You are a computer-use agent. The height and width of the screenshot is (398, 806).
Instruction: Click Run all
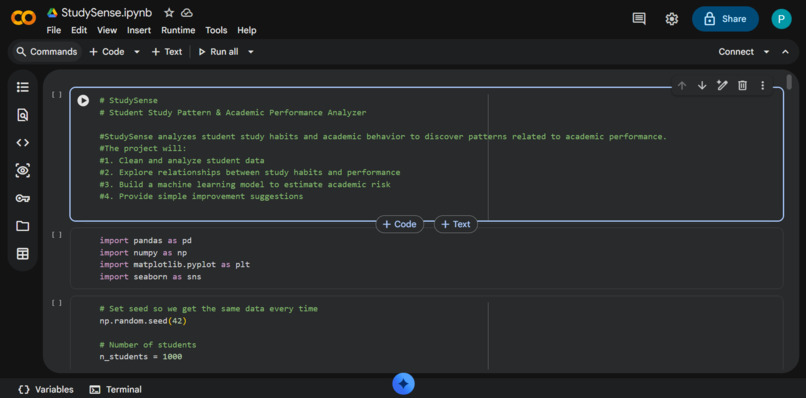[x=218, y=52]
